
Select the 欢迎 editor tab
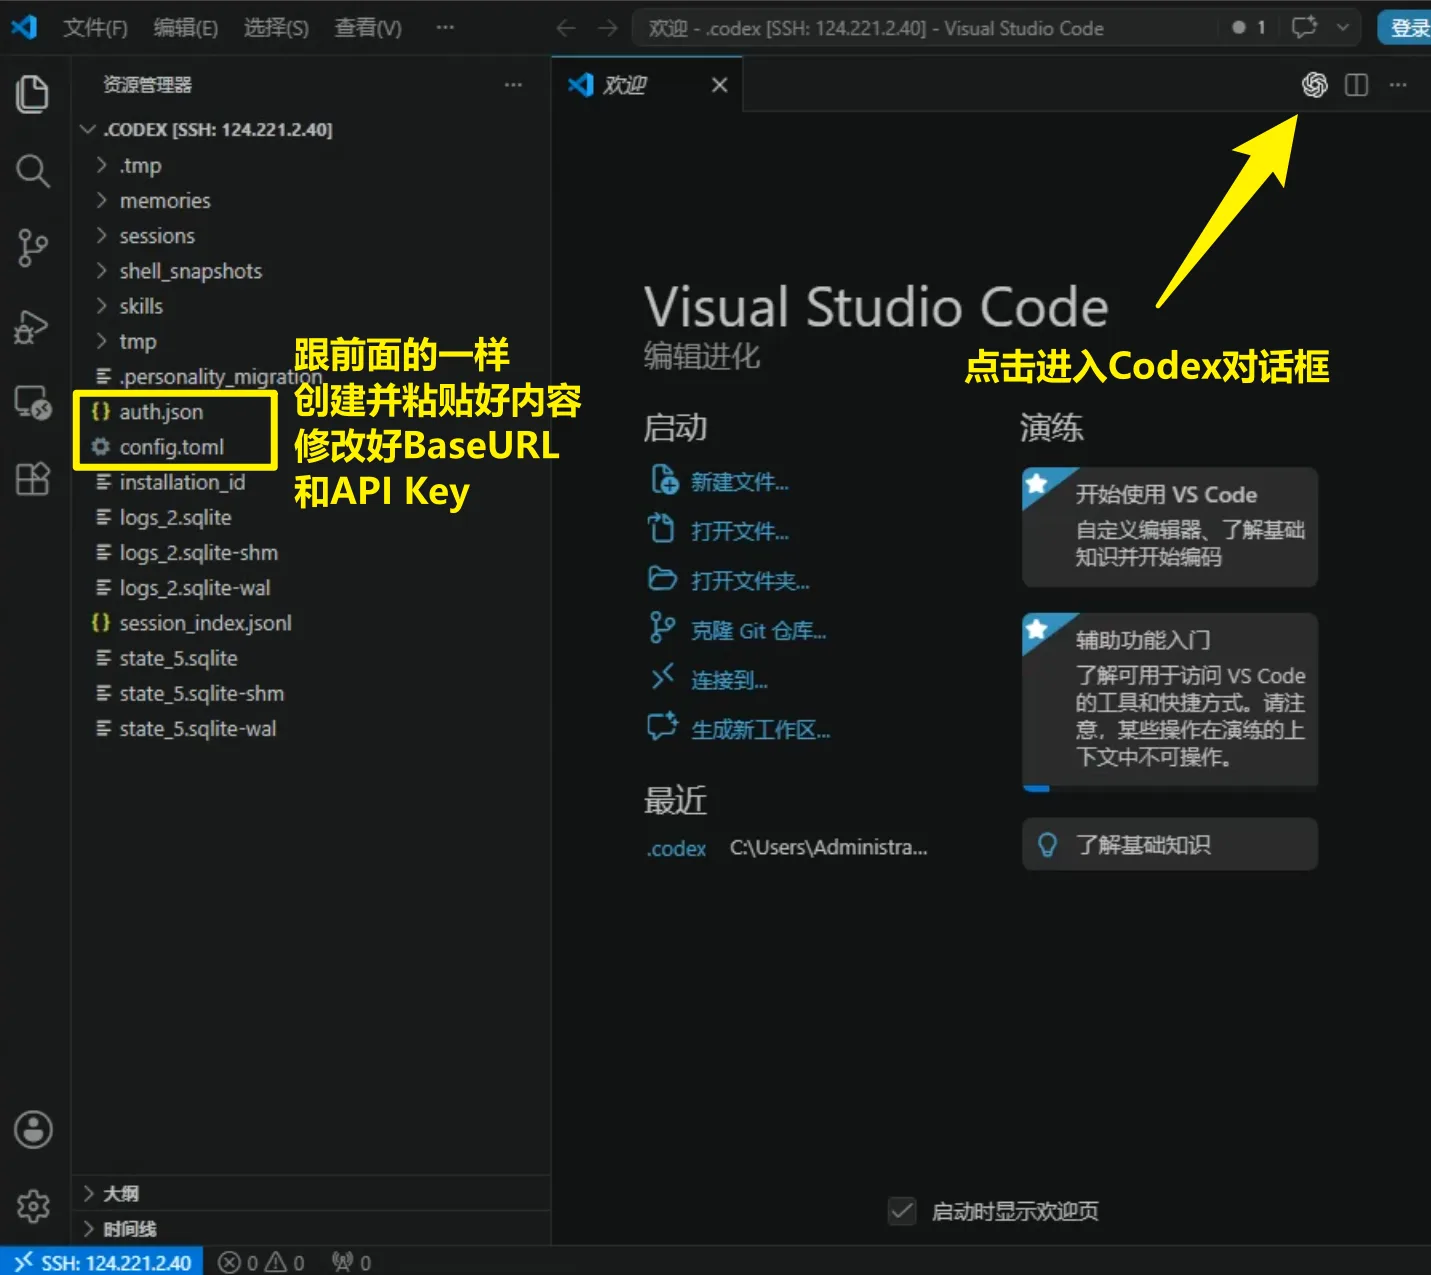[647, 85]
